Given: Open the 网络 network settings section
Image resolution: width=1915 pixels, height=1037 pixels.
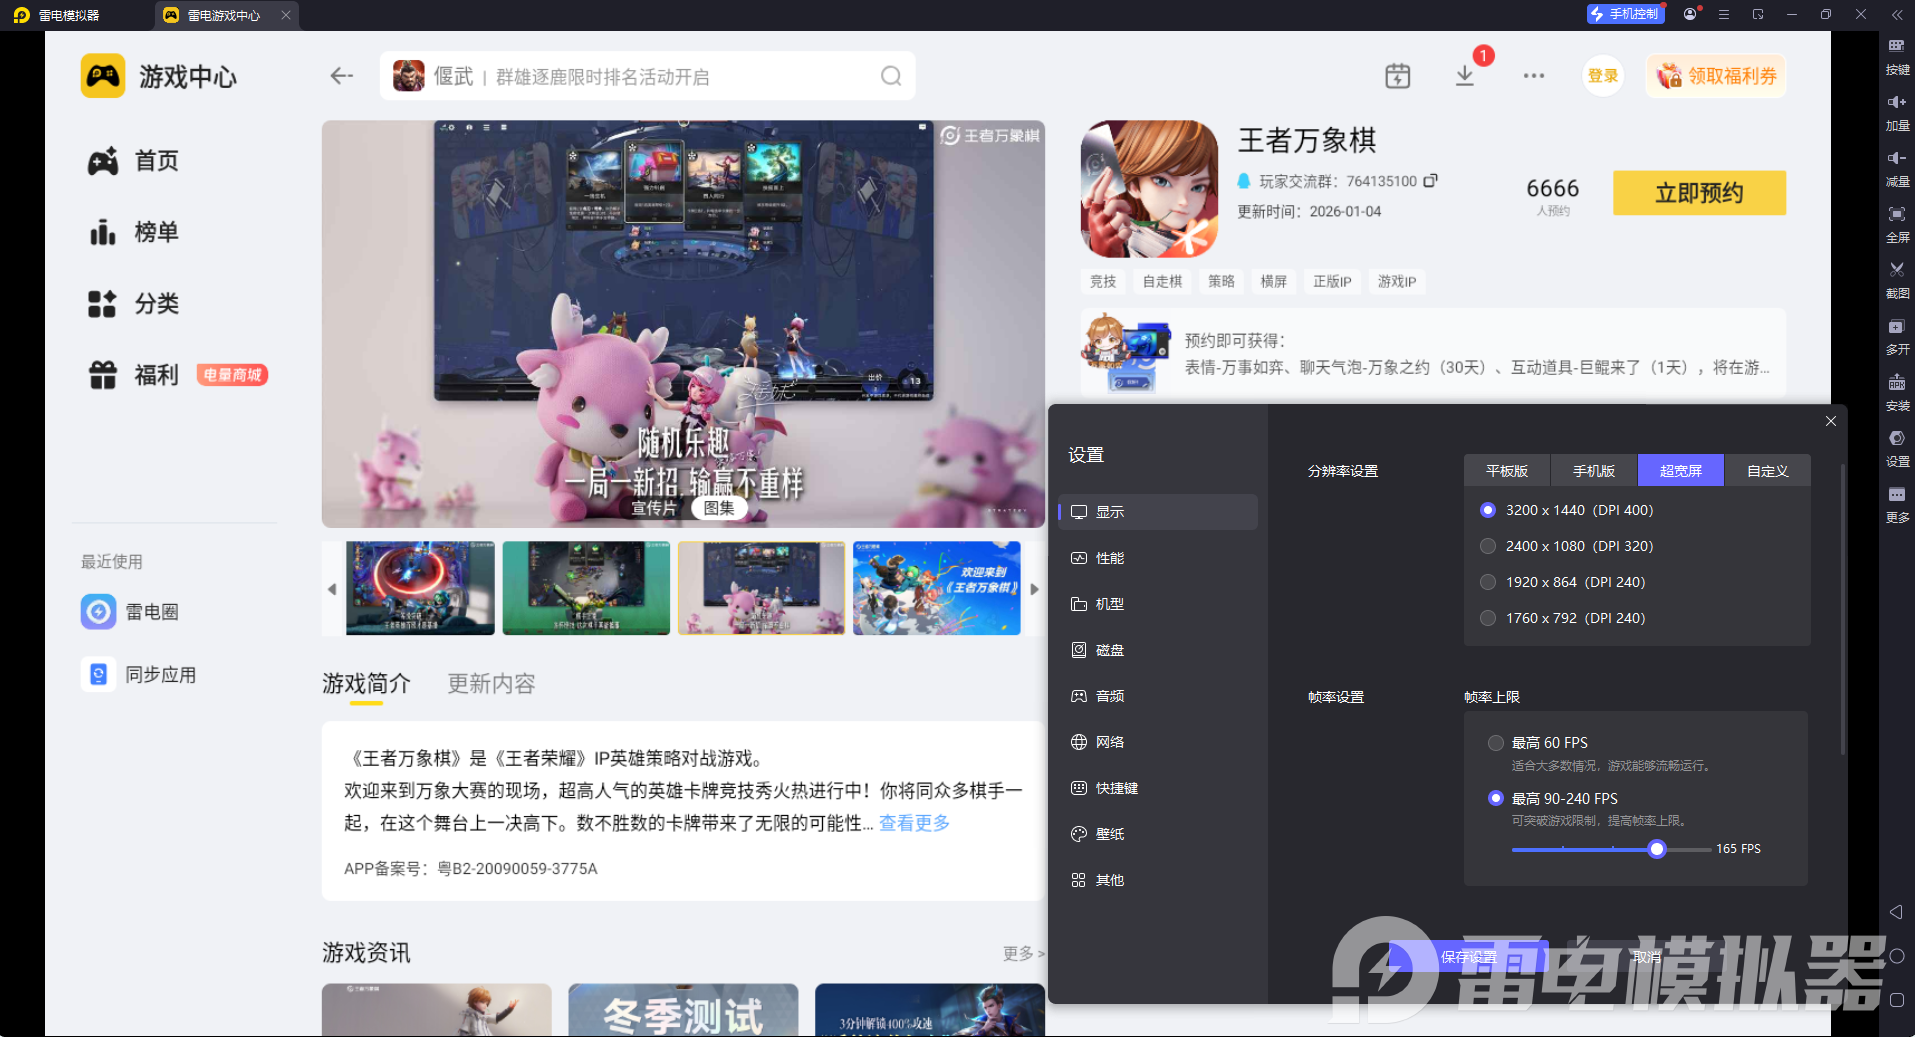Looking at the screenshot, I should (x=1158, y=742).
